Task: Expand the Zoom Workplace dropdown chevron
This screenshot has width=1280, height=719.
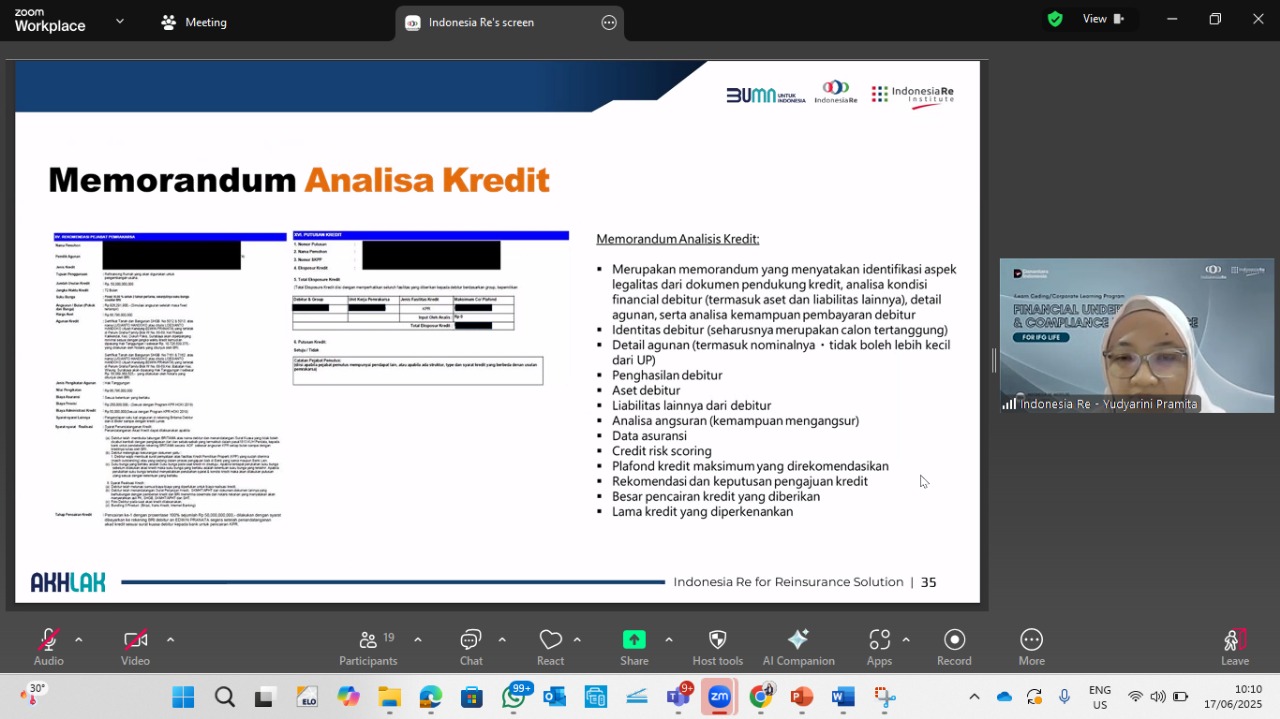Action: coord(120,21)
